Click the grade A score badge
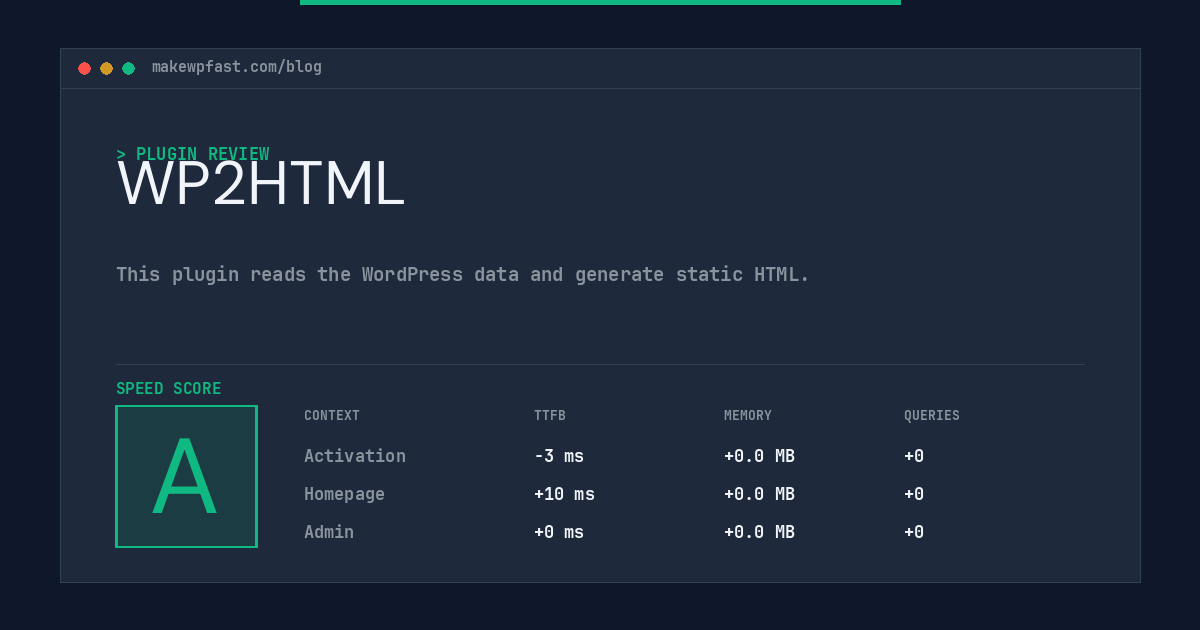Image resolution: width=1200 pixels, height=630 pixels. click(x=186, y=476)
